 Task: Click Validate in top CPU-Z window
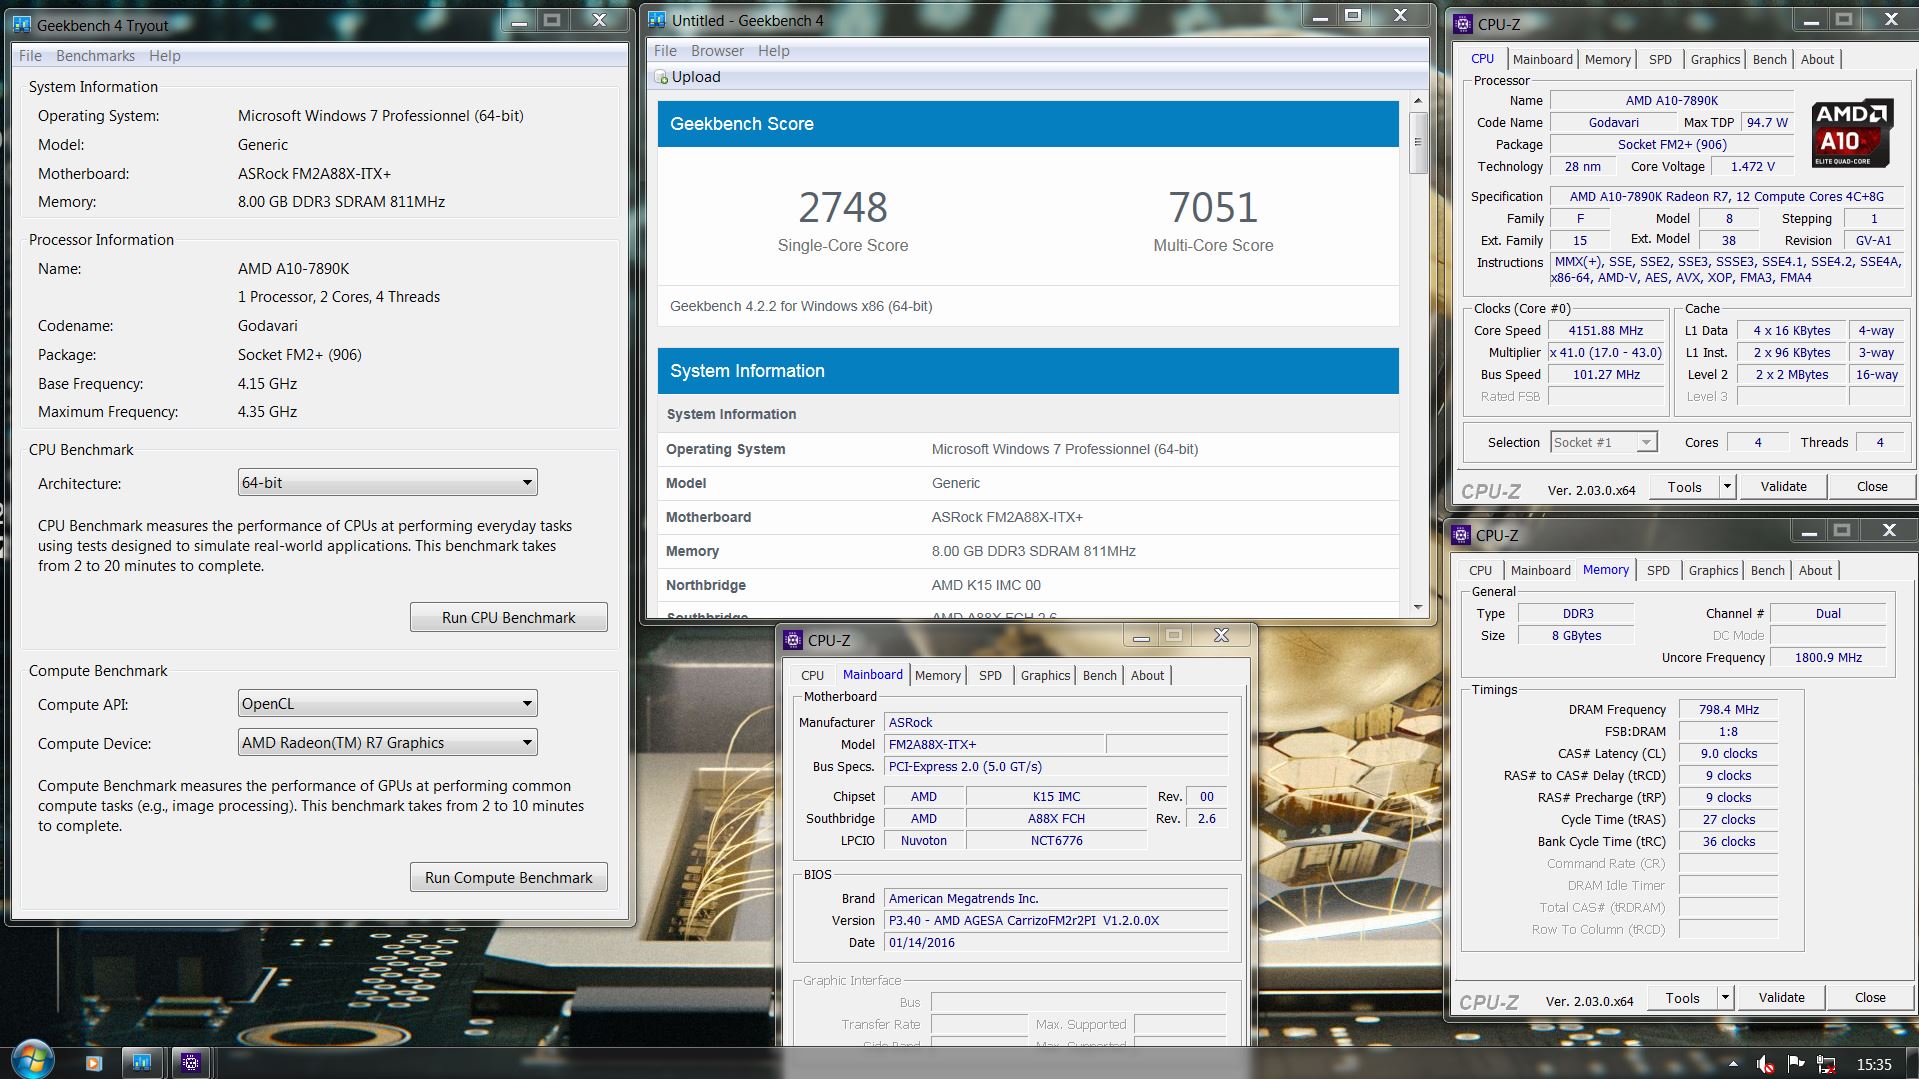pos(1783,487)
